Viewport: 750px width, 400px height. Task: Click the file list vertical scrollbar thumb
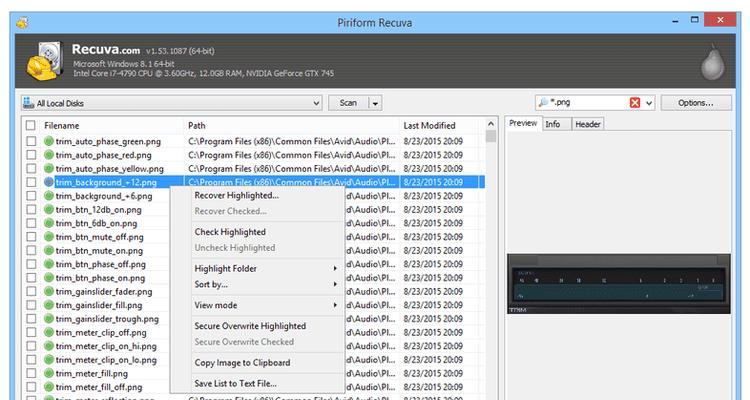(x=491, y=136)
